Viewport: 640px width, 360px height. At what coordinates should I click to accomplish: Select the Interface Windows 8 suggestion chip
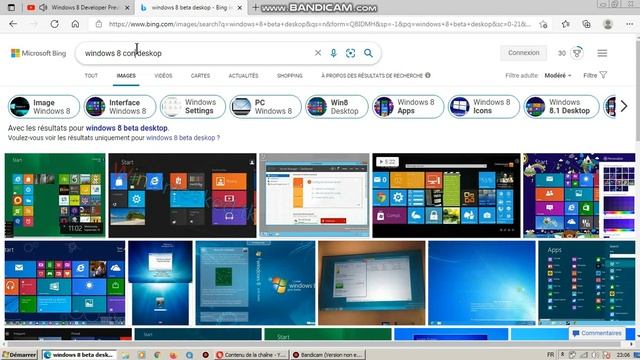point(120,107)
